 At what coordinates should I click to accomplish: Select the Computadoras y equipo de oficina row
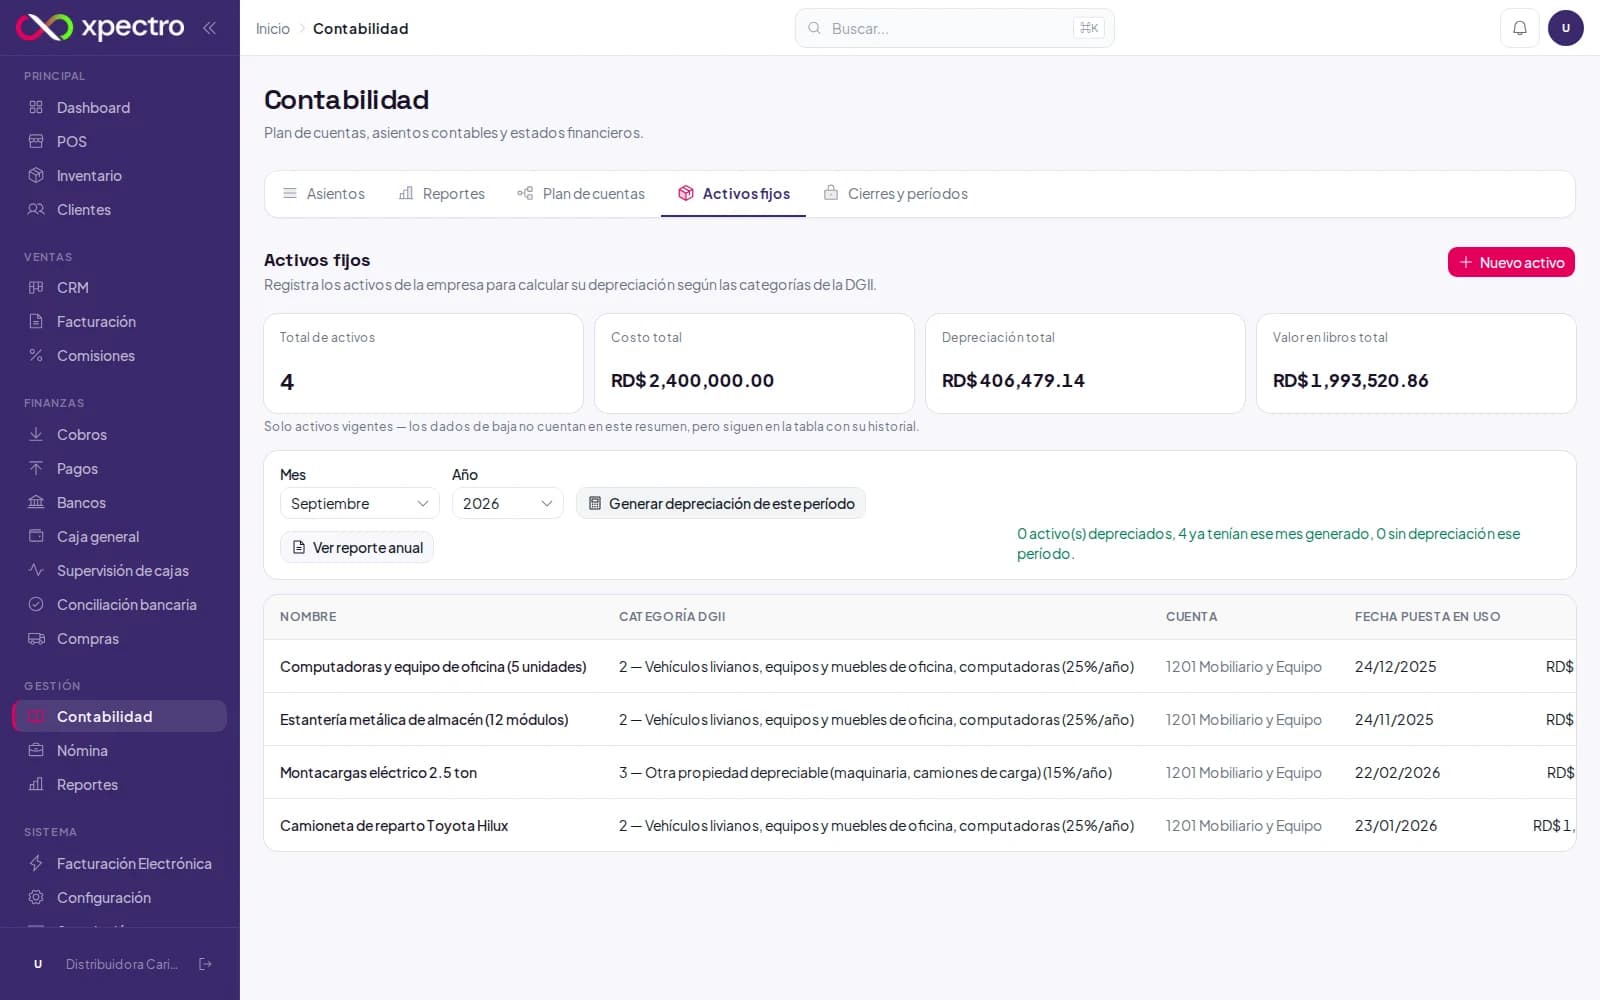pyautogui.click(x=920, y=666)
